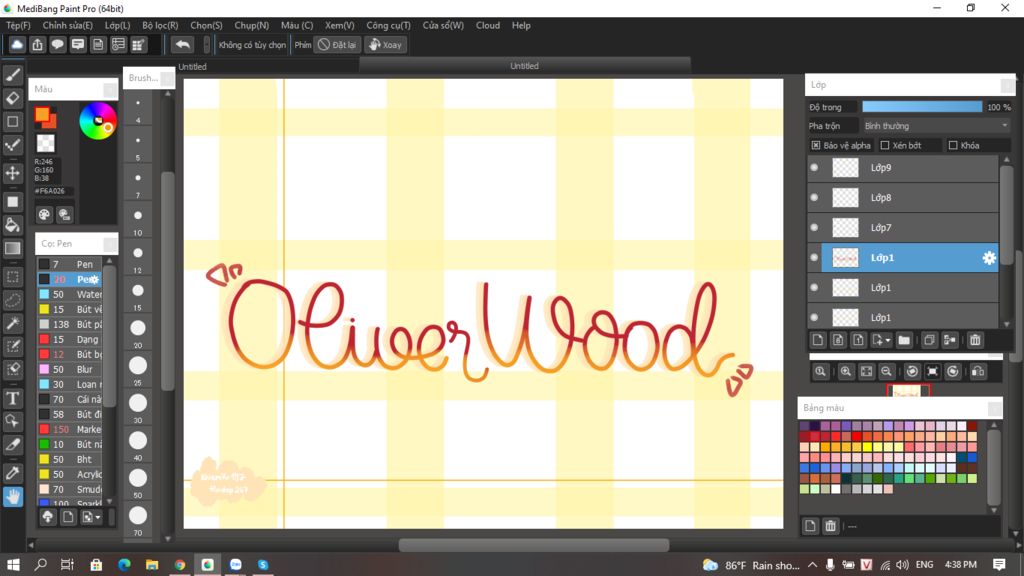Add a new color to Bảng màu palette
This screenshot has height=576, width=1024.
[x=810, y=526]
